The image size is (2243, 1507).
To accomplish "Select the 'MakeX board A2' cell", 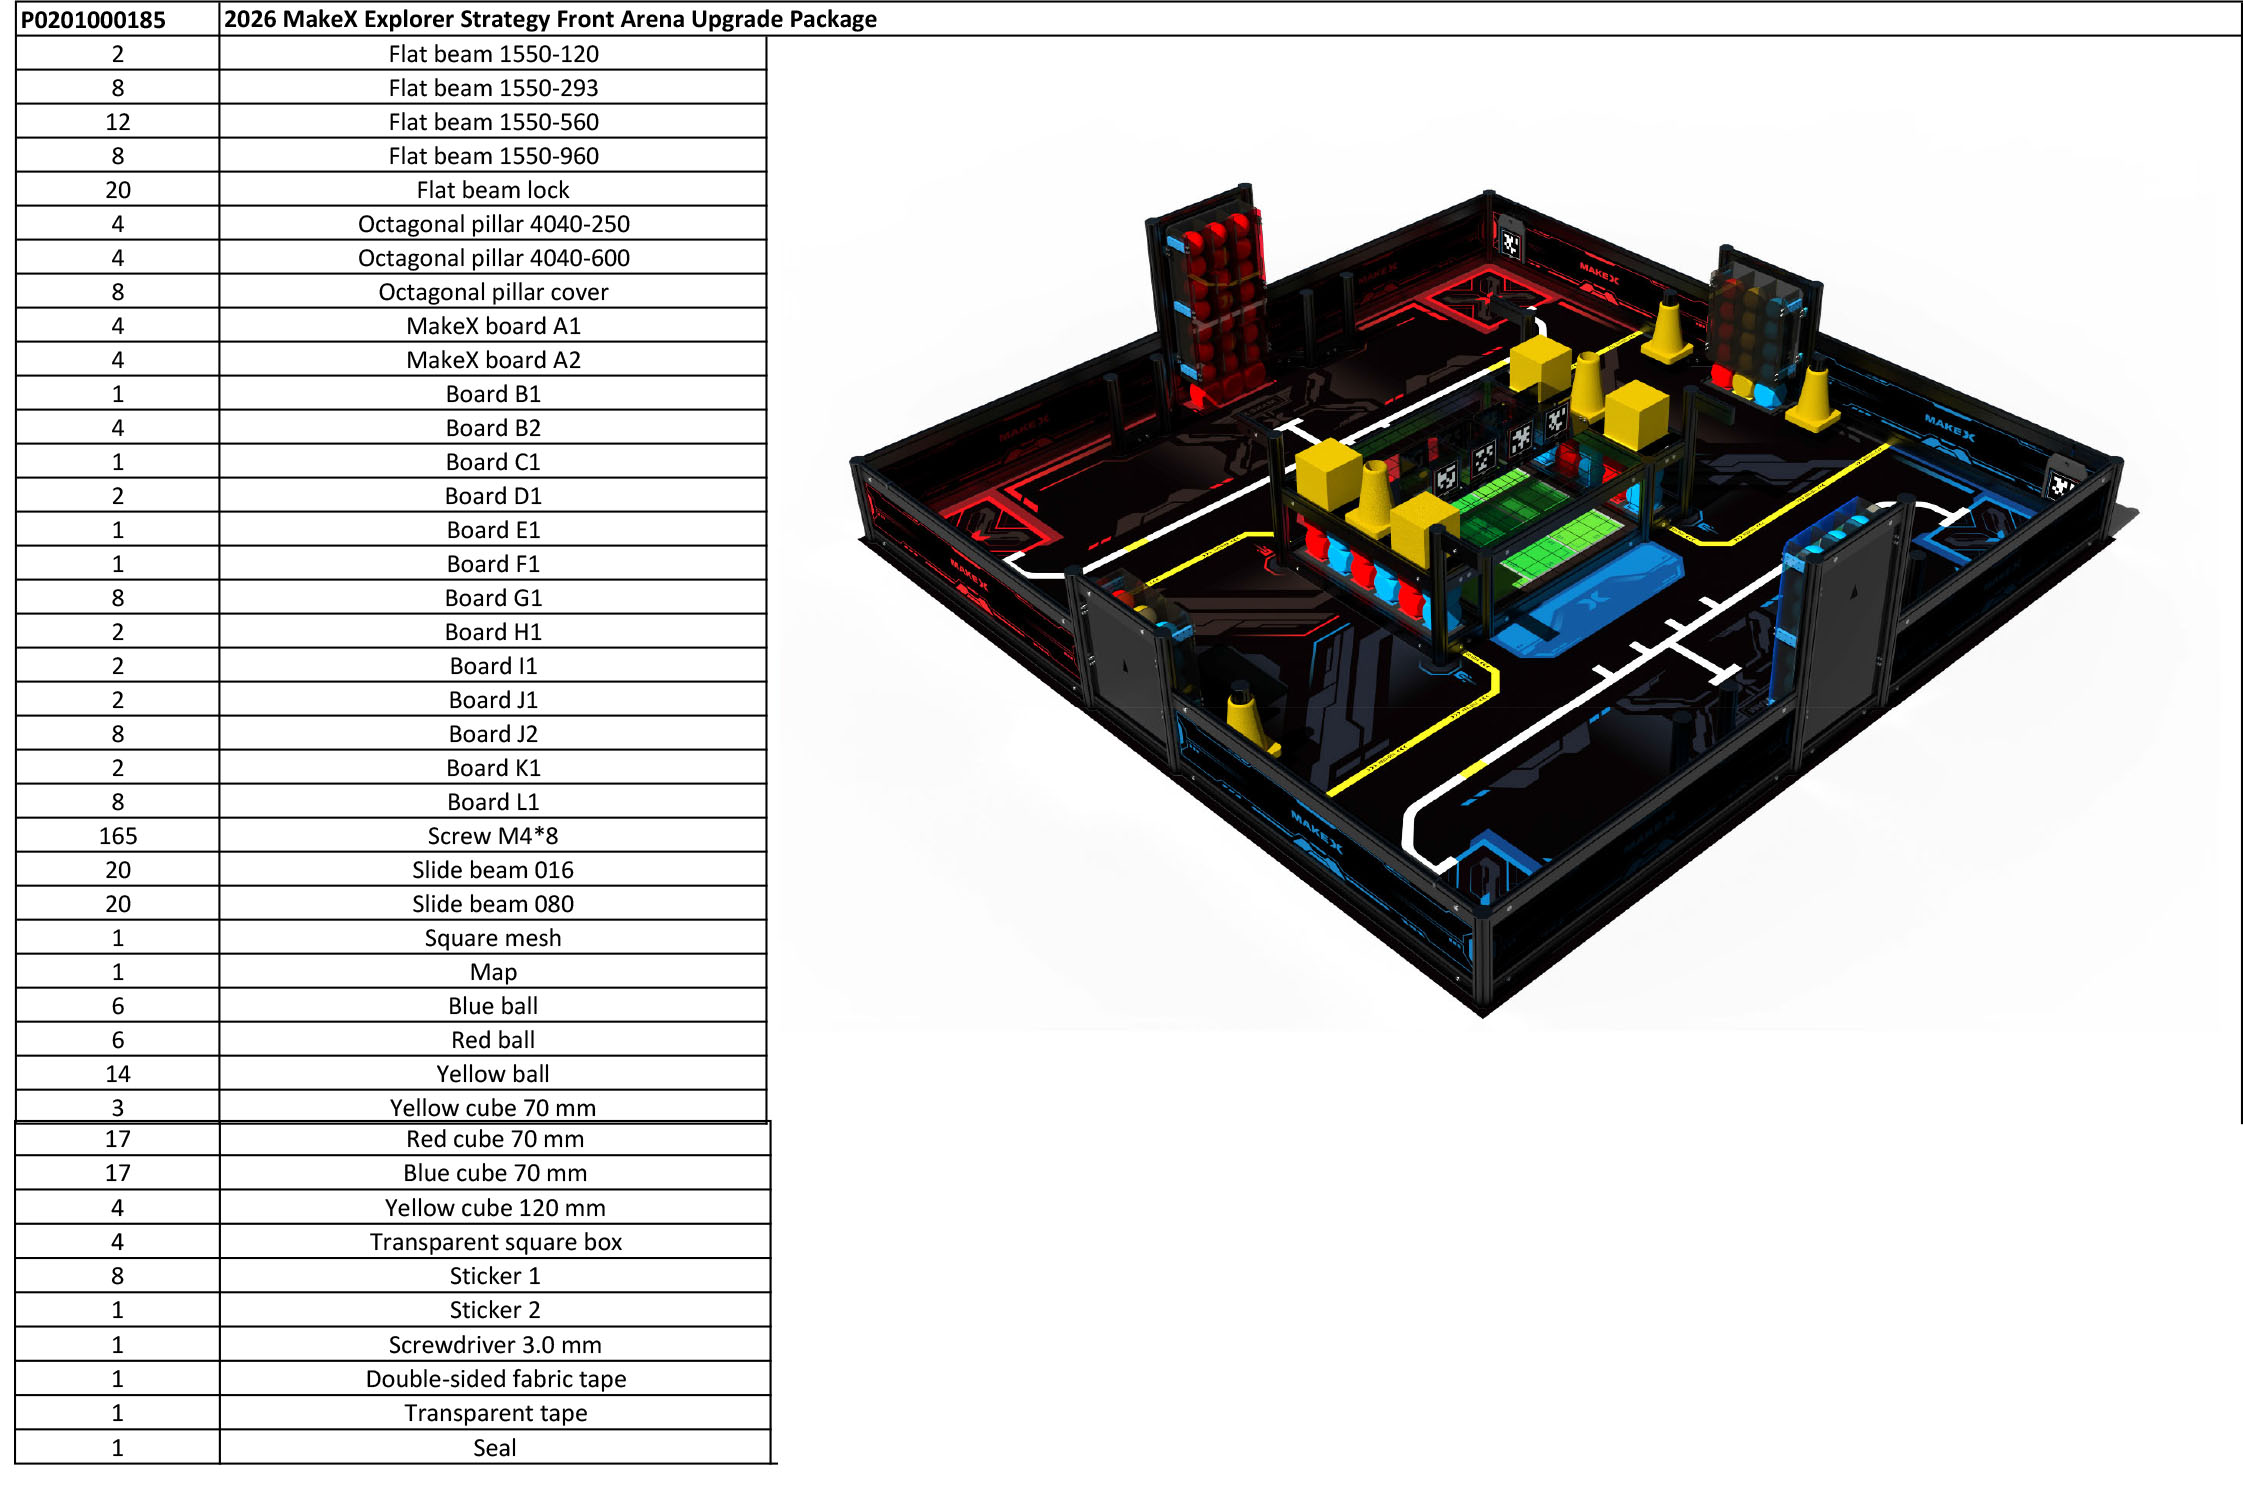I will [493, 360].
